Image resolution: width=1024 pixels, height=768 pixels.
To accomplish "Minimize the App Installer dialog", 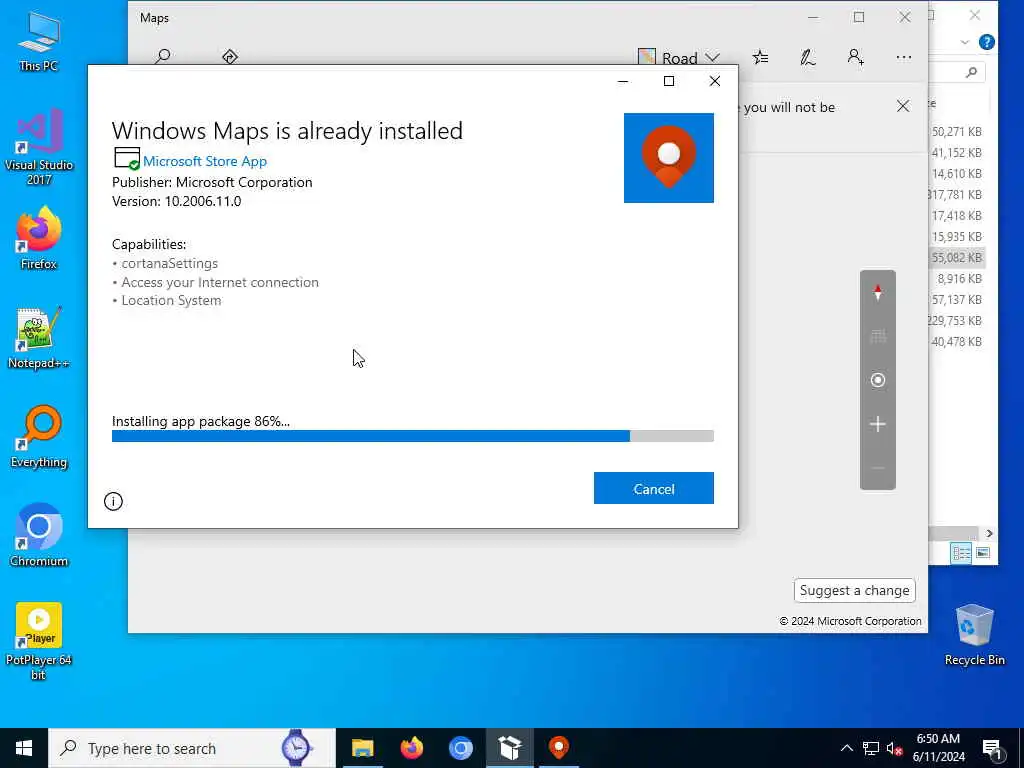I will 623,81.
